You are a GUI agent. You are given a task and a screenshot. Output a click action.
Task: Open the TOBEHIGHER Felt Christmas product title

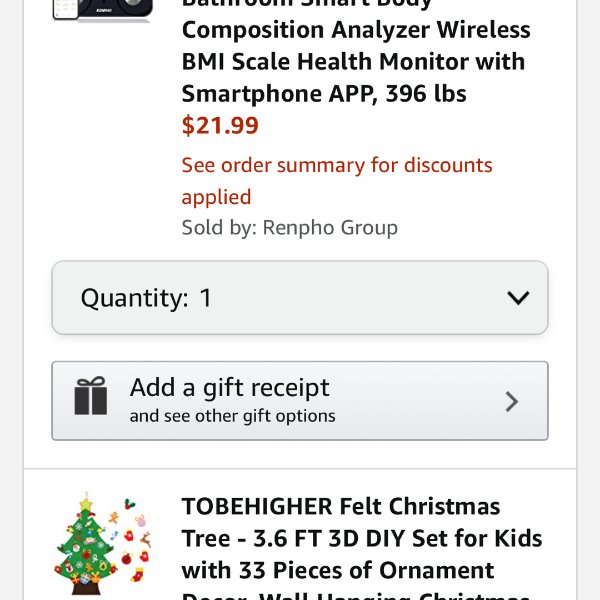point(341,506)
